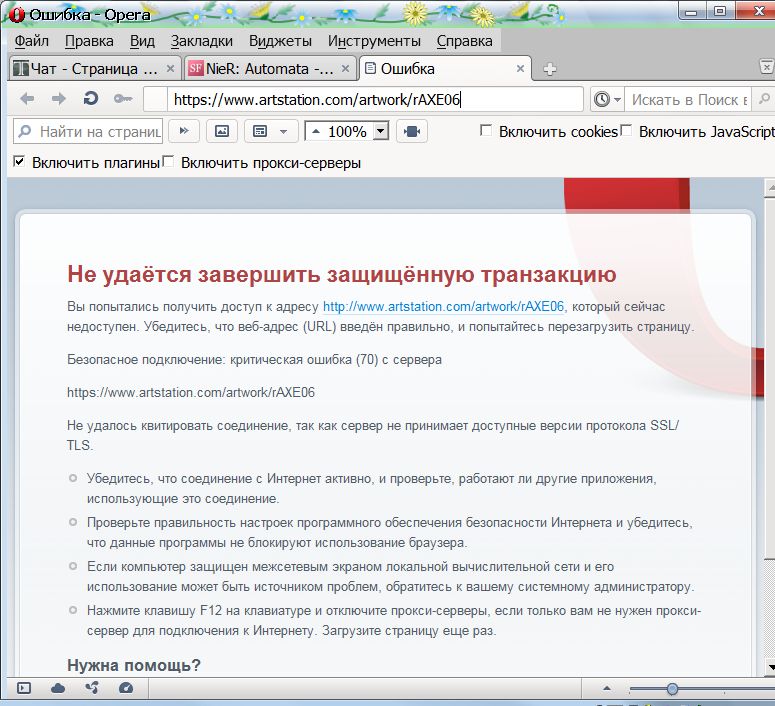
Task: Open the Виджеты menu
Action: (x=280, y=41)
